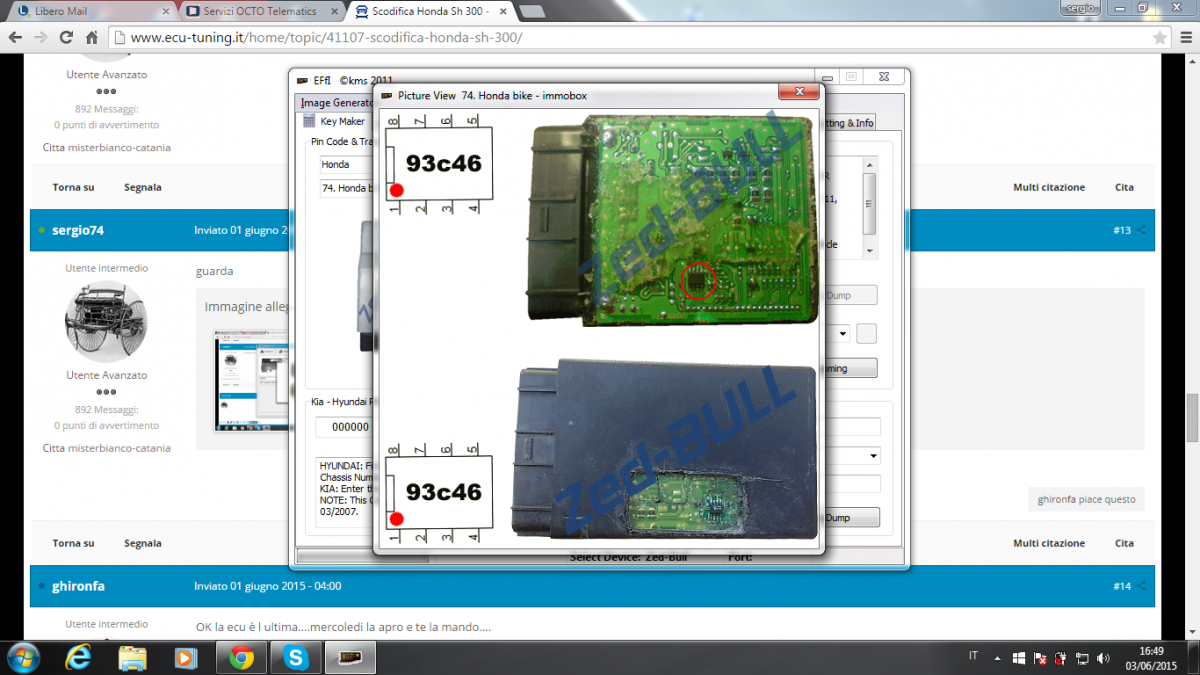1200x675 pixels.
Task: Click the 'sergio' Chrome profile button
Action: (x=1080, y=8)
